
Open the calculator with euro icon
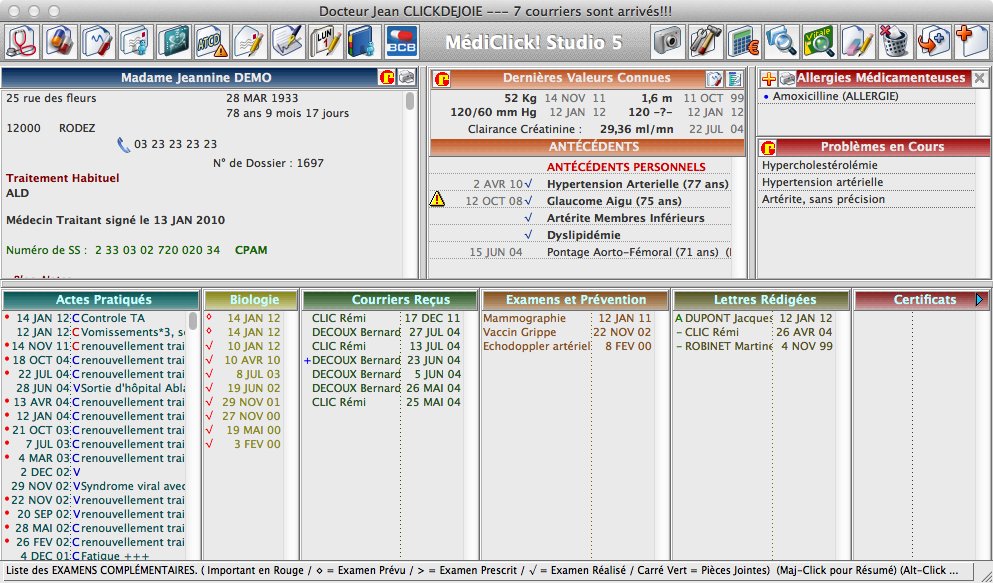745,42
